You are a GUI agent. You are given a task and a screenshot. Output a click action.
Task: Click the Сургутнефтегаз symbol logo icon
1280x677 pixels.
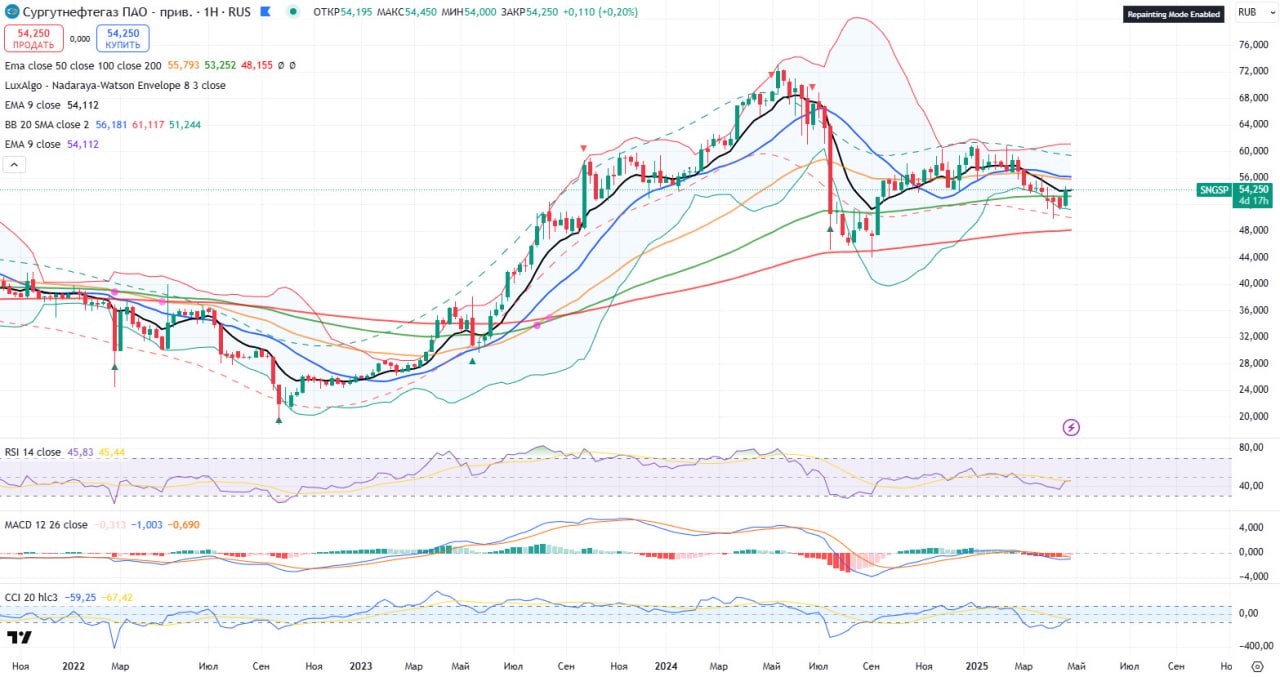tap(11, 12)
